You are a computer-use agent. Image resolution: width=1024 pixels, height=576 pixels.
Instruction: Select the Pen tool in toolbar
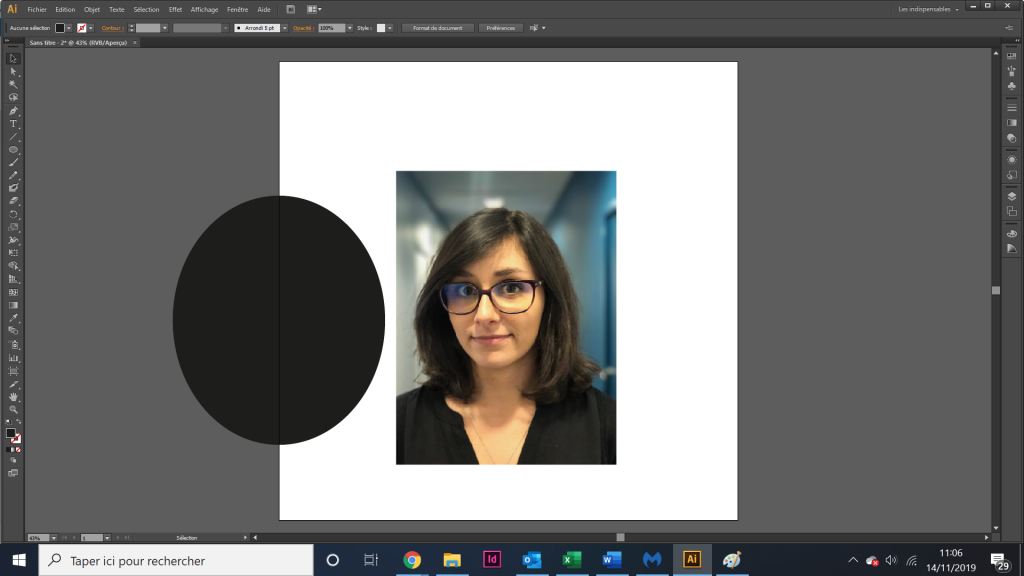(x=13, y=110)
